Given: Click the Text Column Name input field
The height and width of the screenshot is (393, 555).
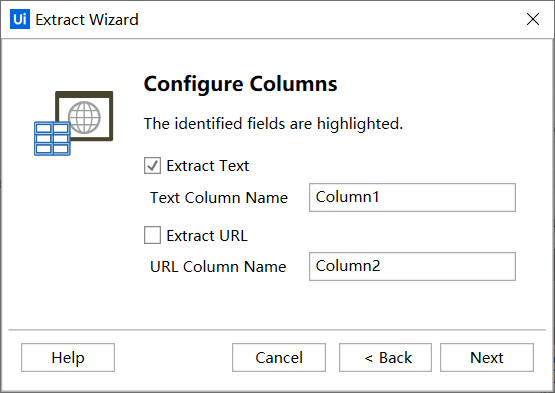Looking at the screenshot, I should pos(412,198).
